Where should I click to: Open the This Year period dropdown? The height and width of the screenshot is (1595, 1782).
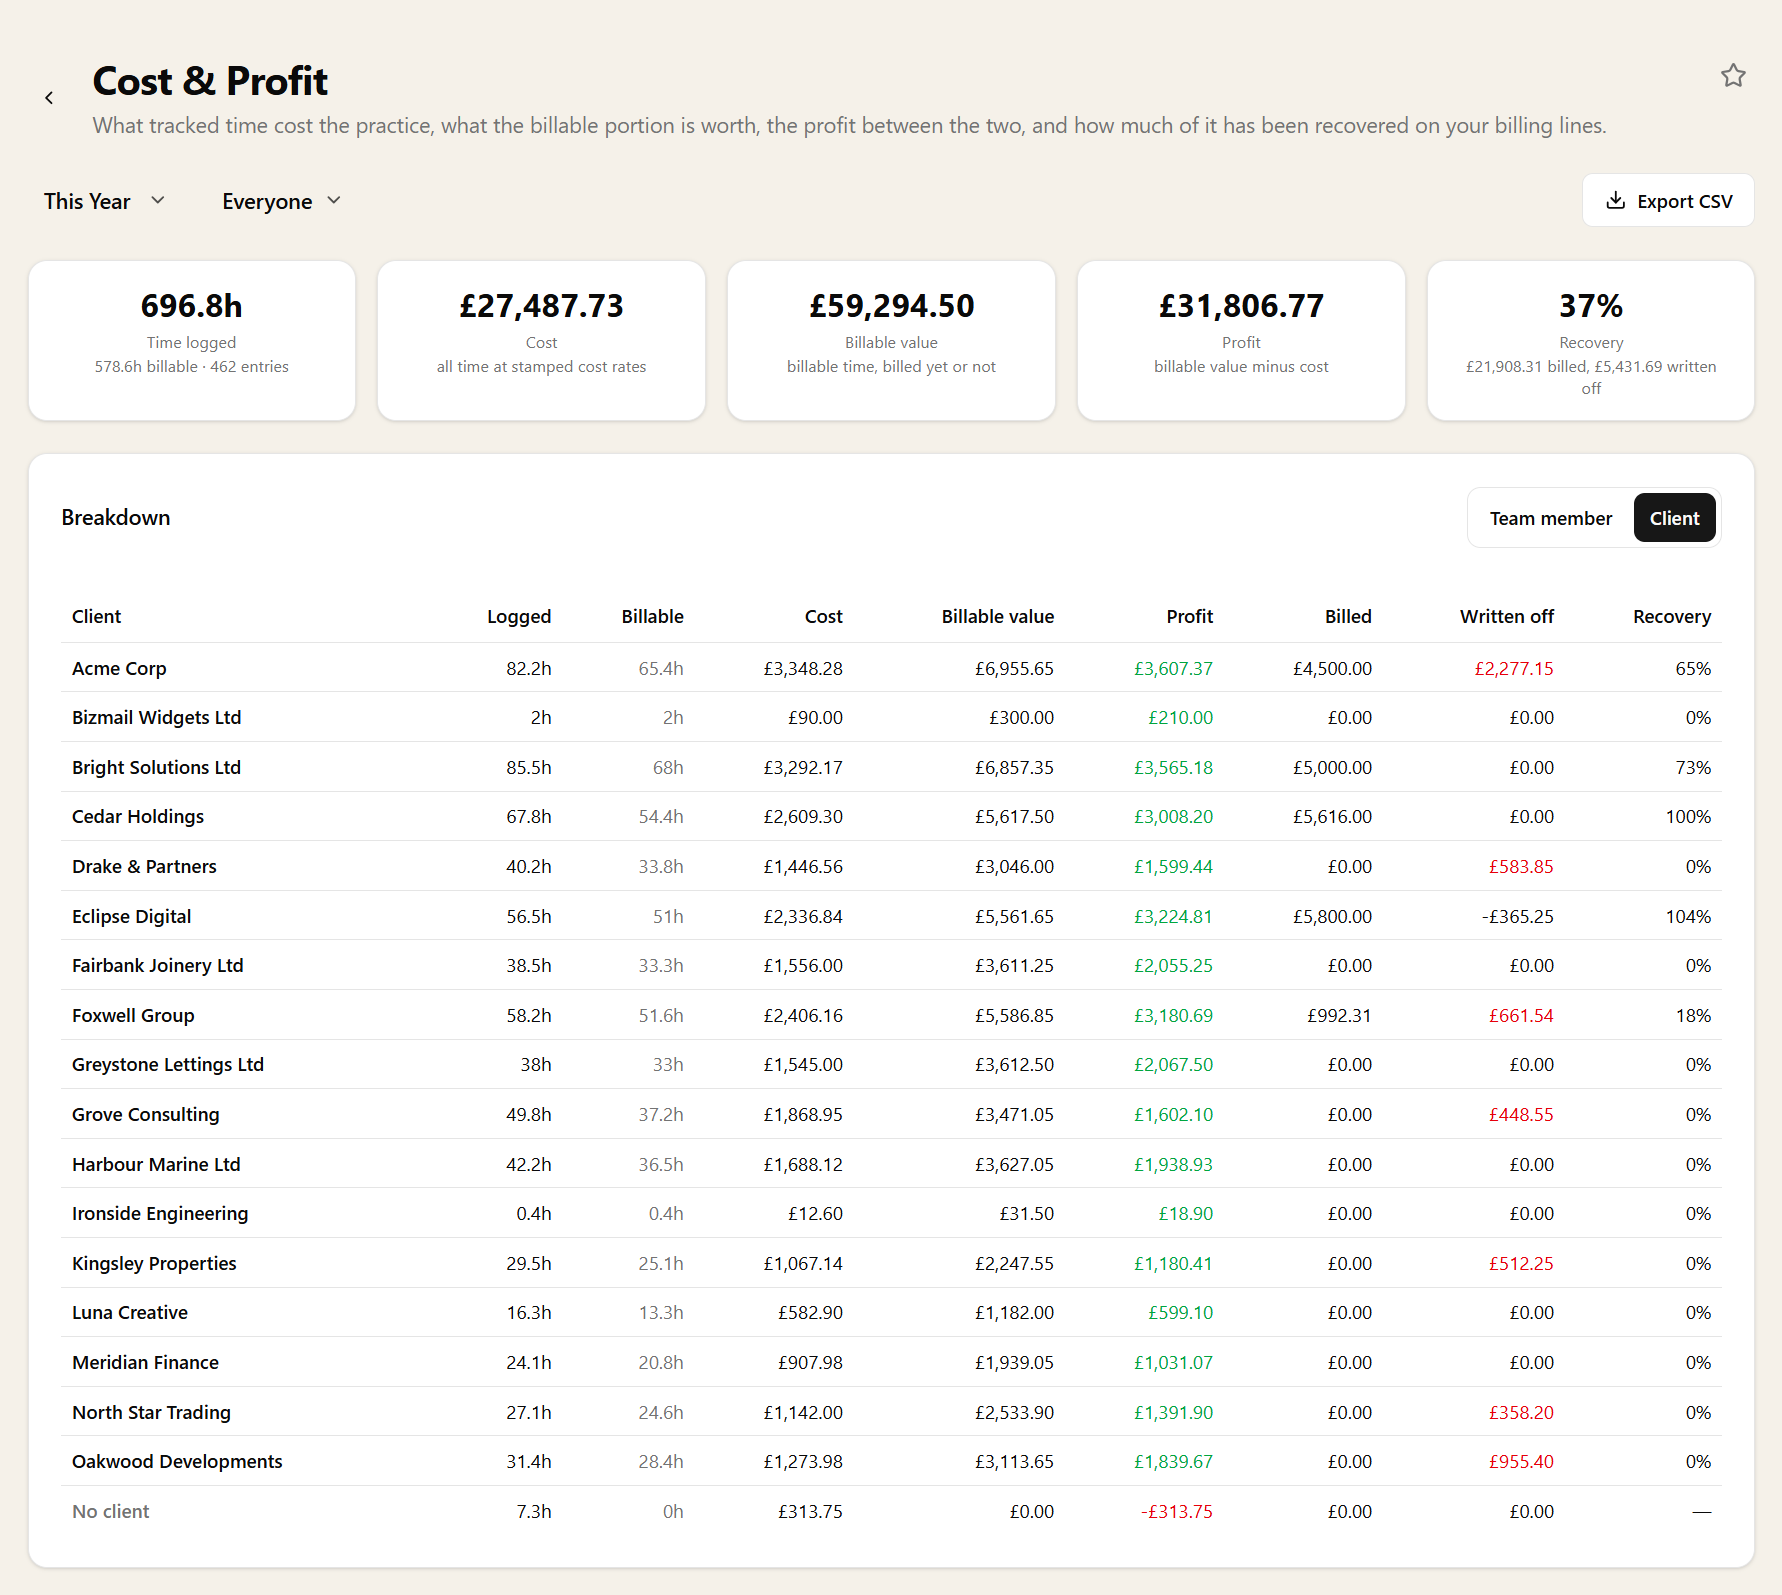[x=104, y=201]
